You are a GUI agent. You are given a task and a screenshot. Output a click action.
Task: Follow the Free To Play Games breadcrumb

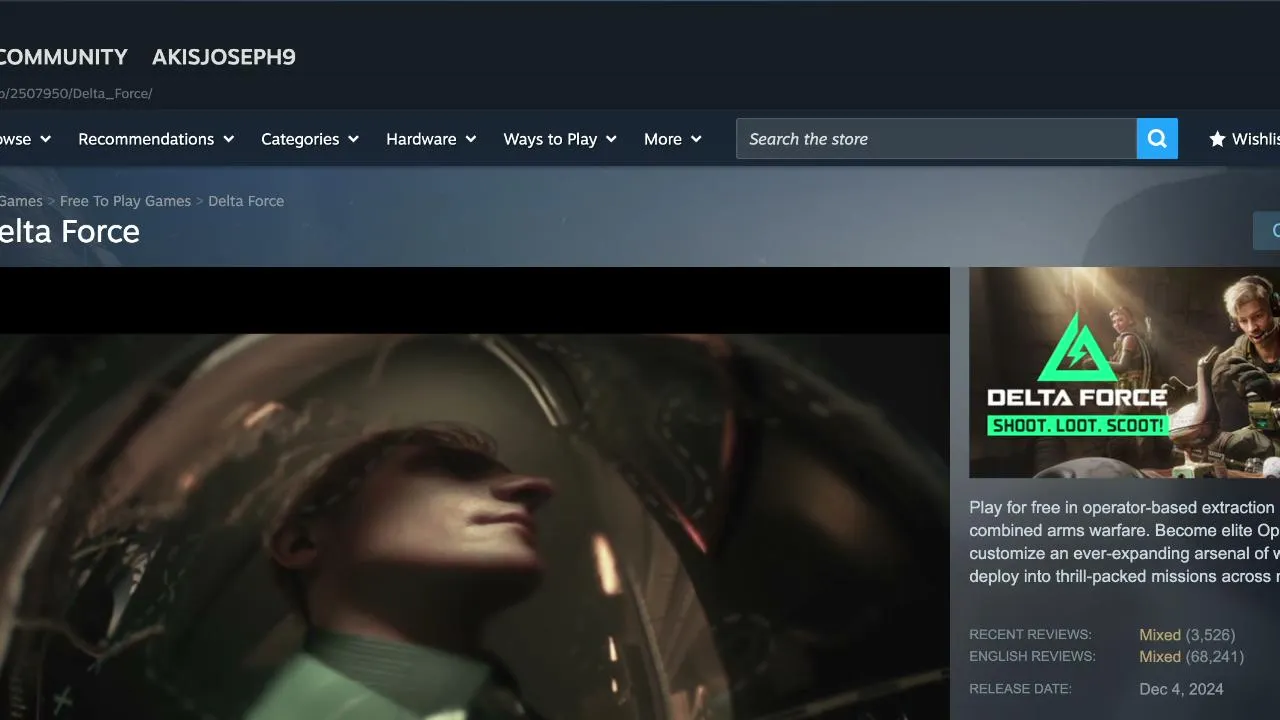tap(125, 201)
